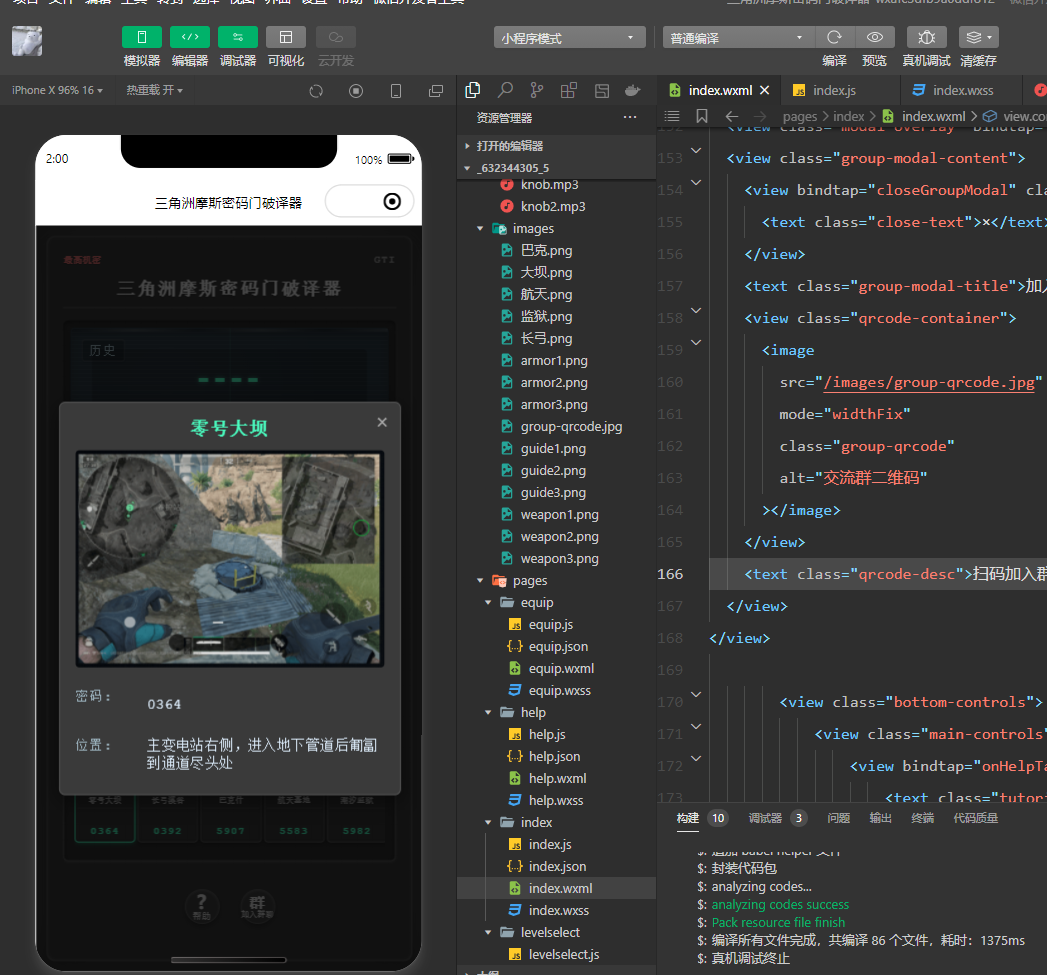Open real device debugging bug icon
The height and width of the screenshot is (975, 1047).
(926, 38)
